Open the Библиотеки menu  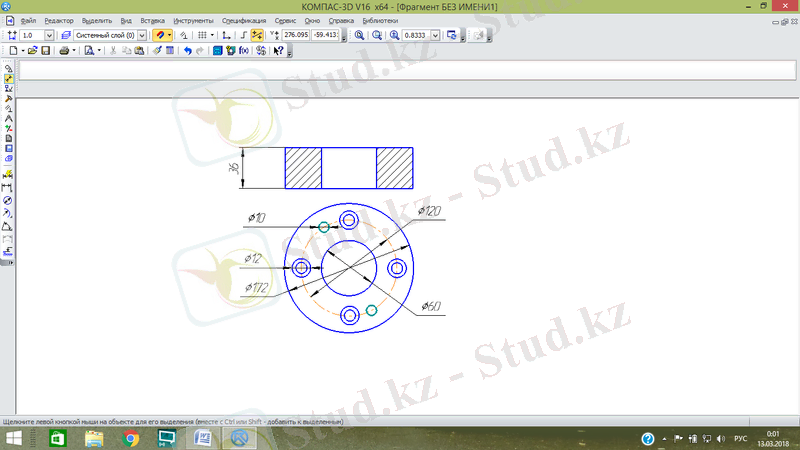click(x=380, y=21)
